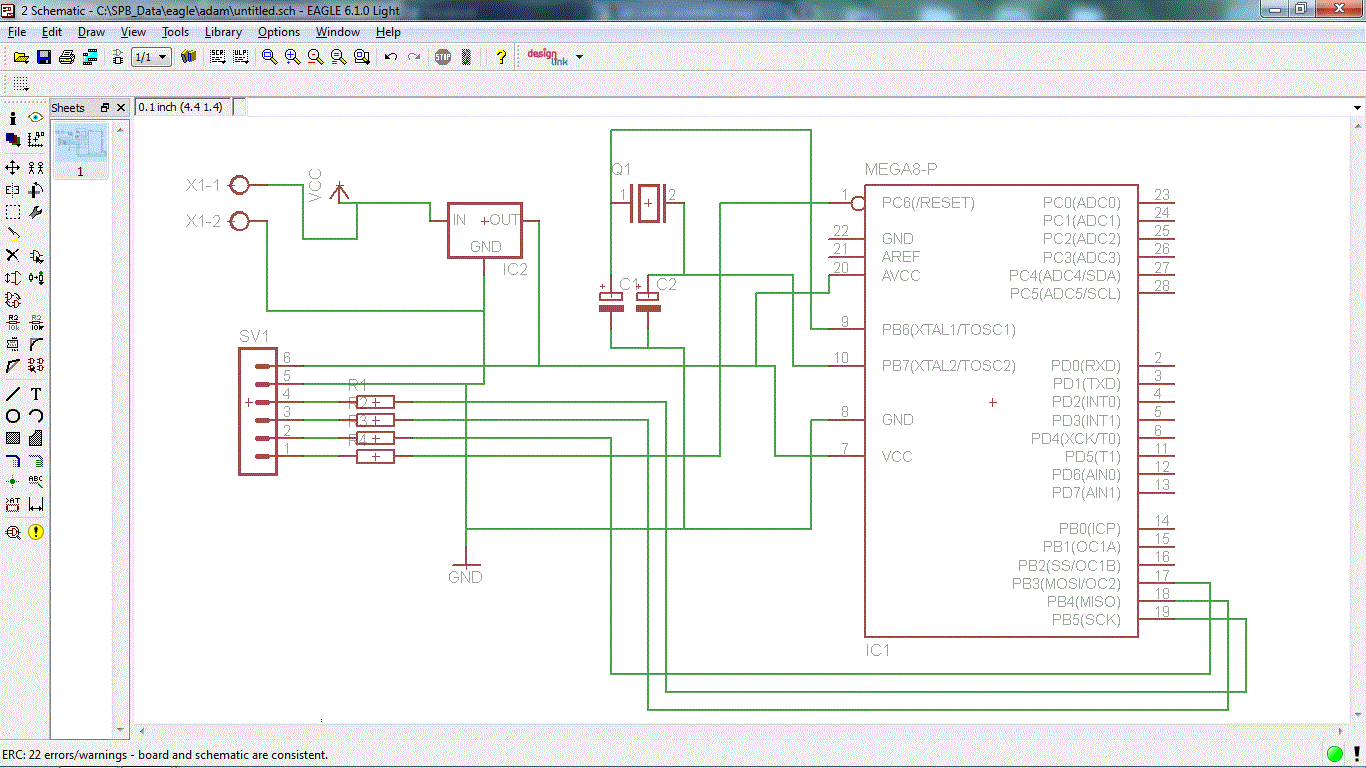Select the Smash tool
This screenshot has width=1366, height=768.
pyautogui.click(x=13, y=344)
